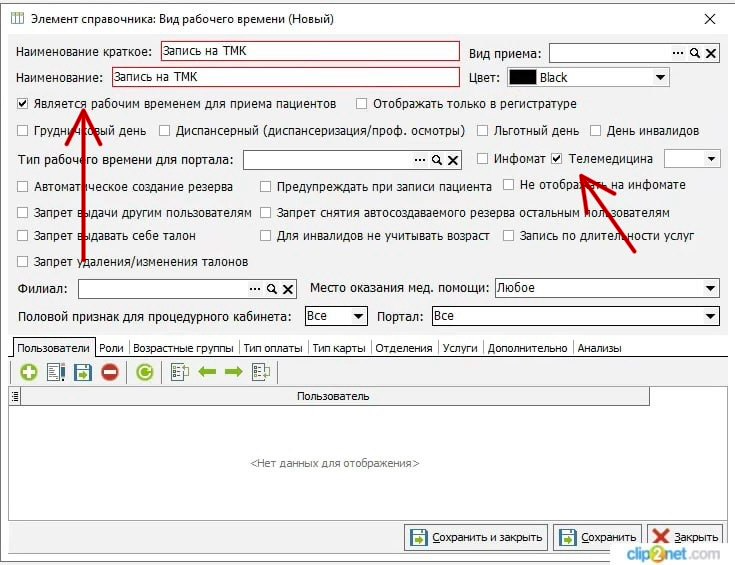Click the red delete record icon
Screen dimensions: 735x565
(110, 372)
